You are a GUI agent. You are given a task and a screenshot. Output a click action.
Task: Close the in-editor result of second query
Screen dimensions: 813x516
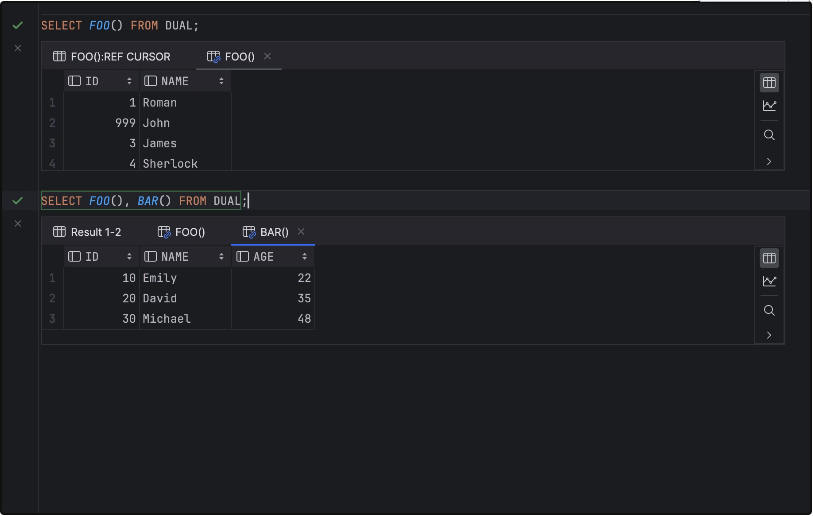[18, 223]
